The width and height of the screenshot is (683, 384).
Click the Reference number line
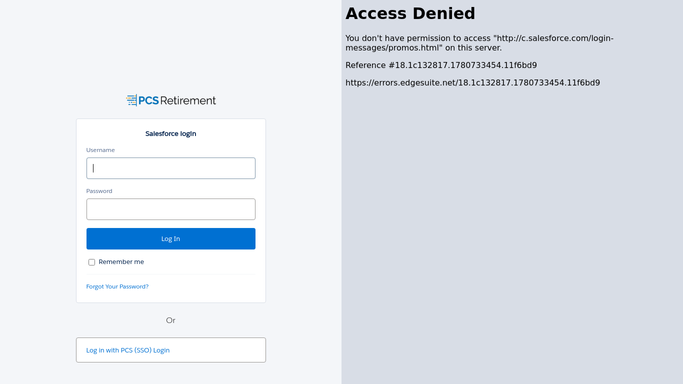(x=441, y=65)
